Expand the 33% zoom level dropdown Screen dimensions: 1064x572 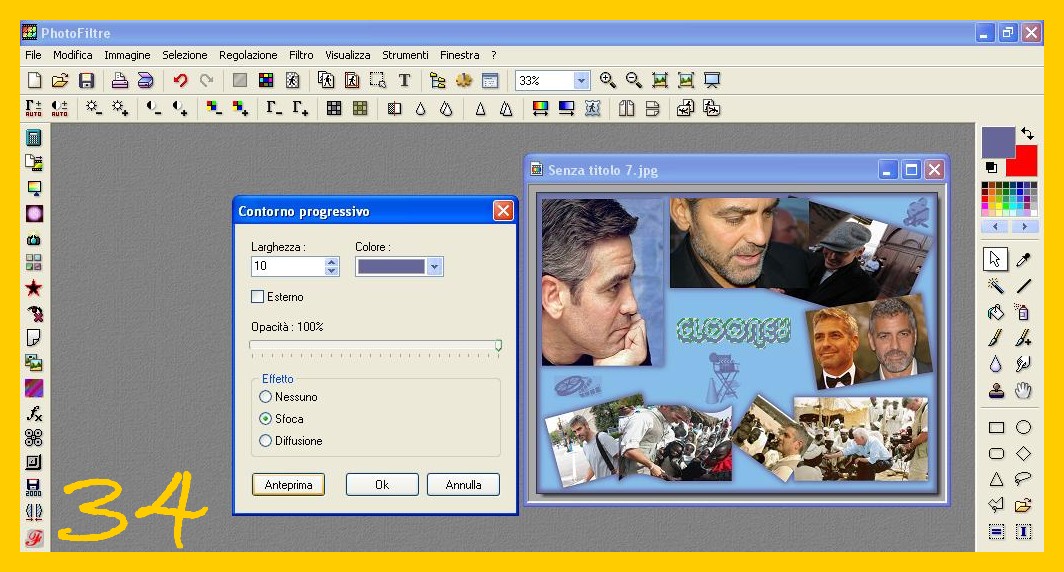point(581,81)
